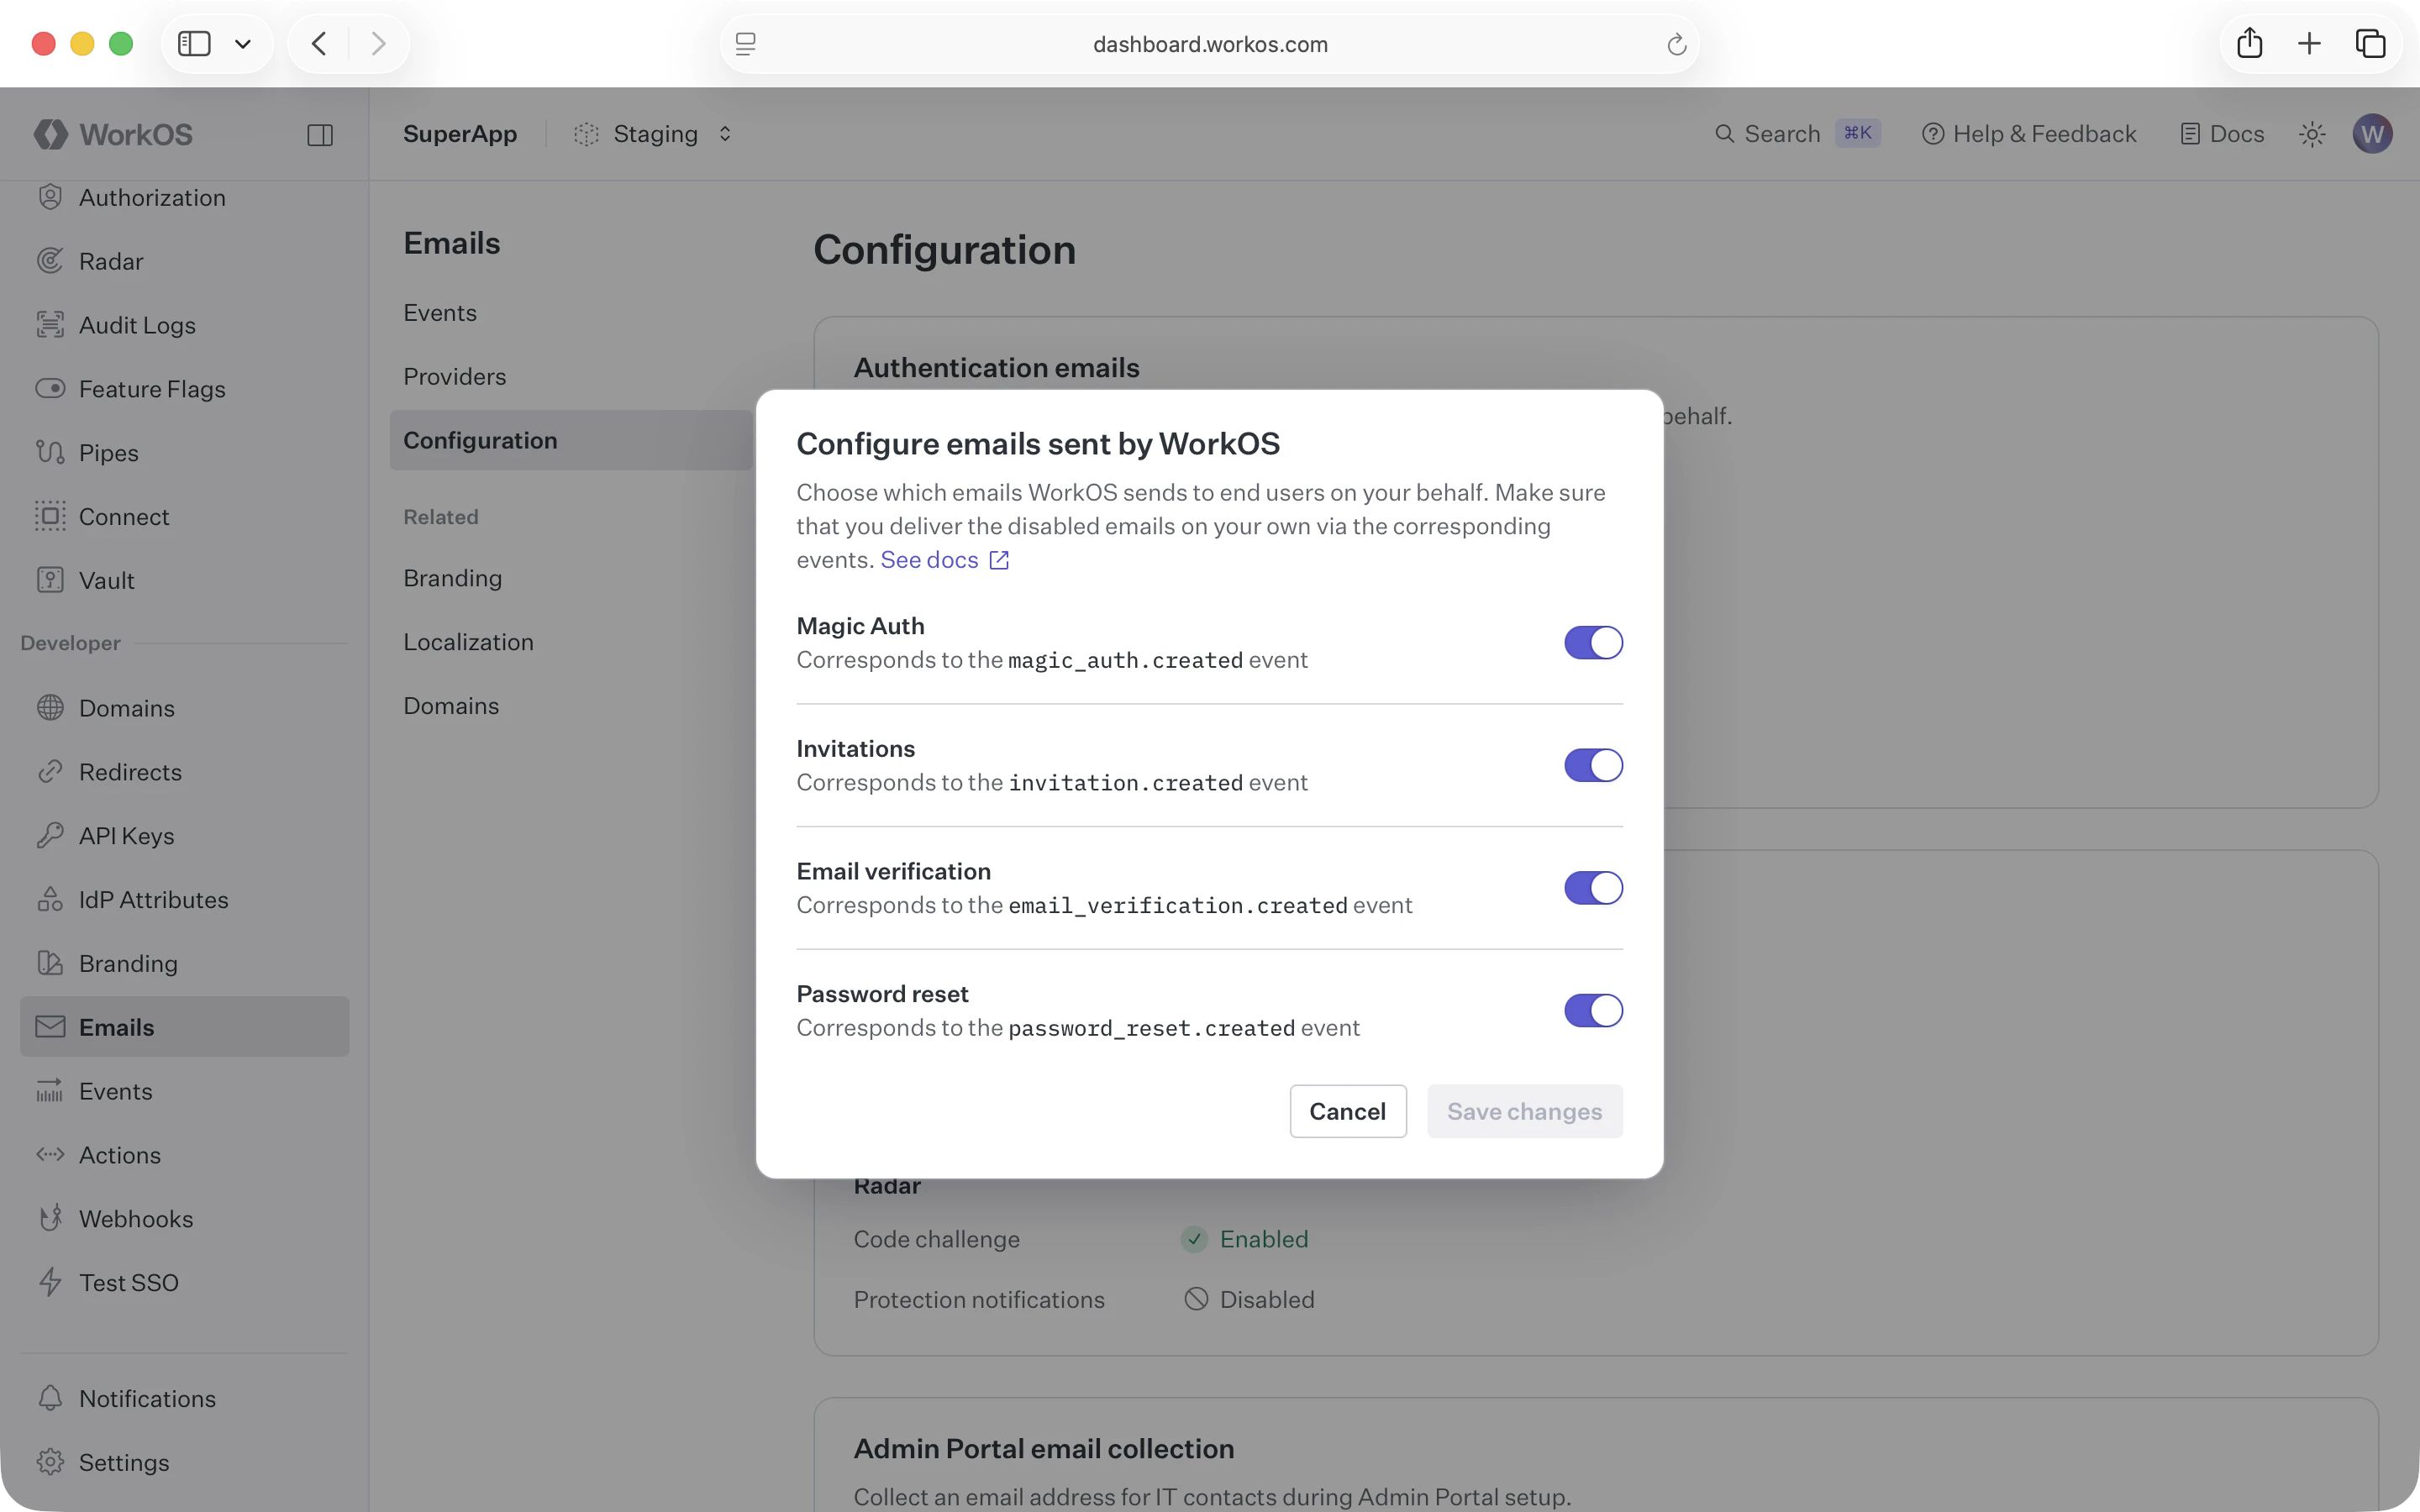The width and height of the screenshot is (2420, 1512).
Task: Open the Audit Logs icon
Action: (50, 325)
